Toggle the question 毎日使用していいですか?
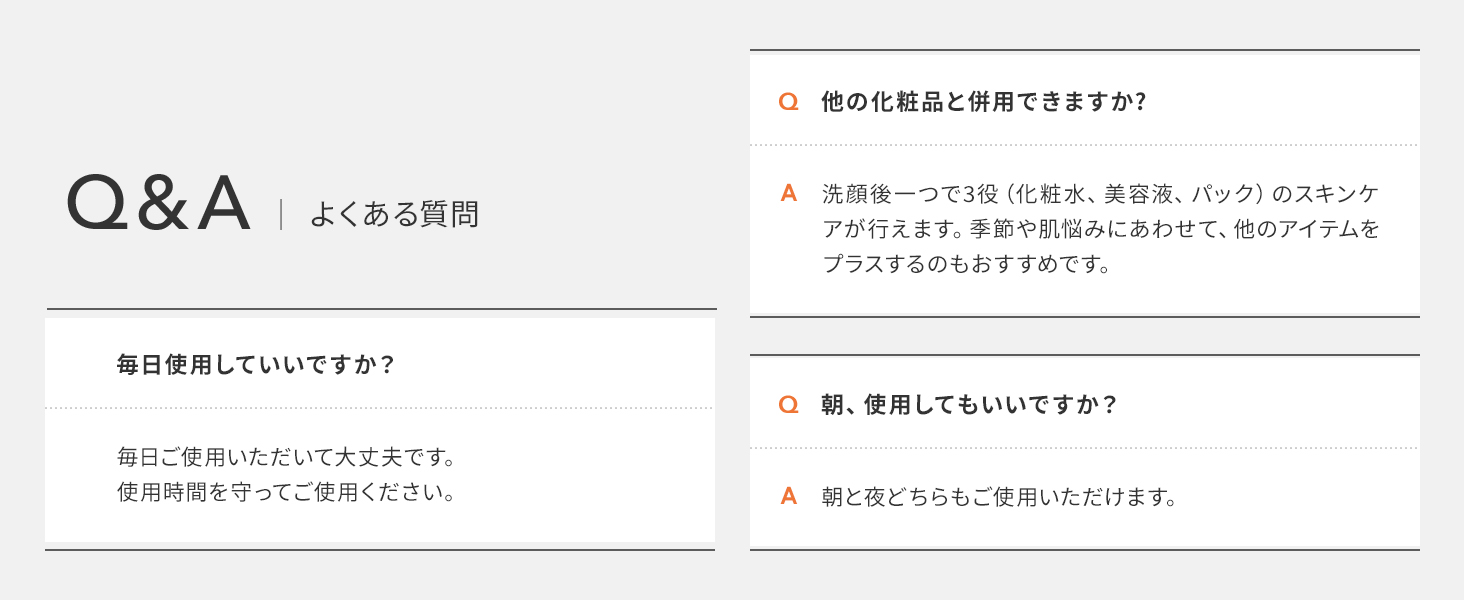The image size is (1464, 600). tap(256, 365)
